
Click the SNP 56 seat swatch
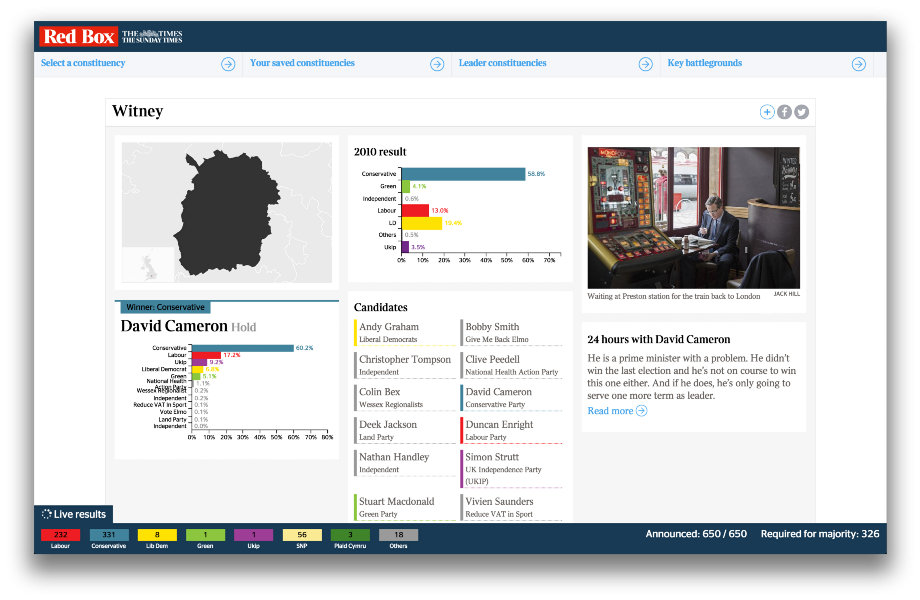[302, 535]
